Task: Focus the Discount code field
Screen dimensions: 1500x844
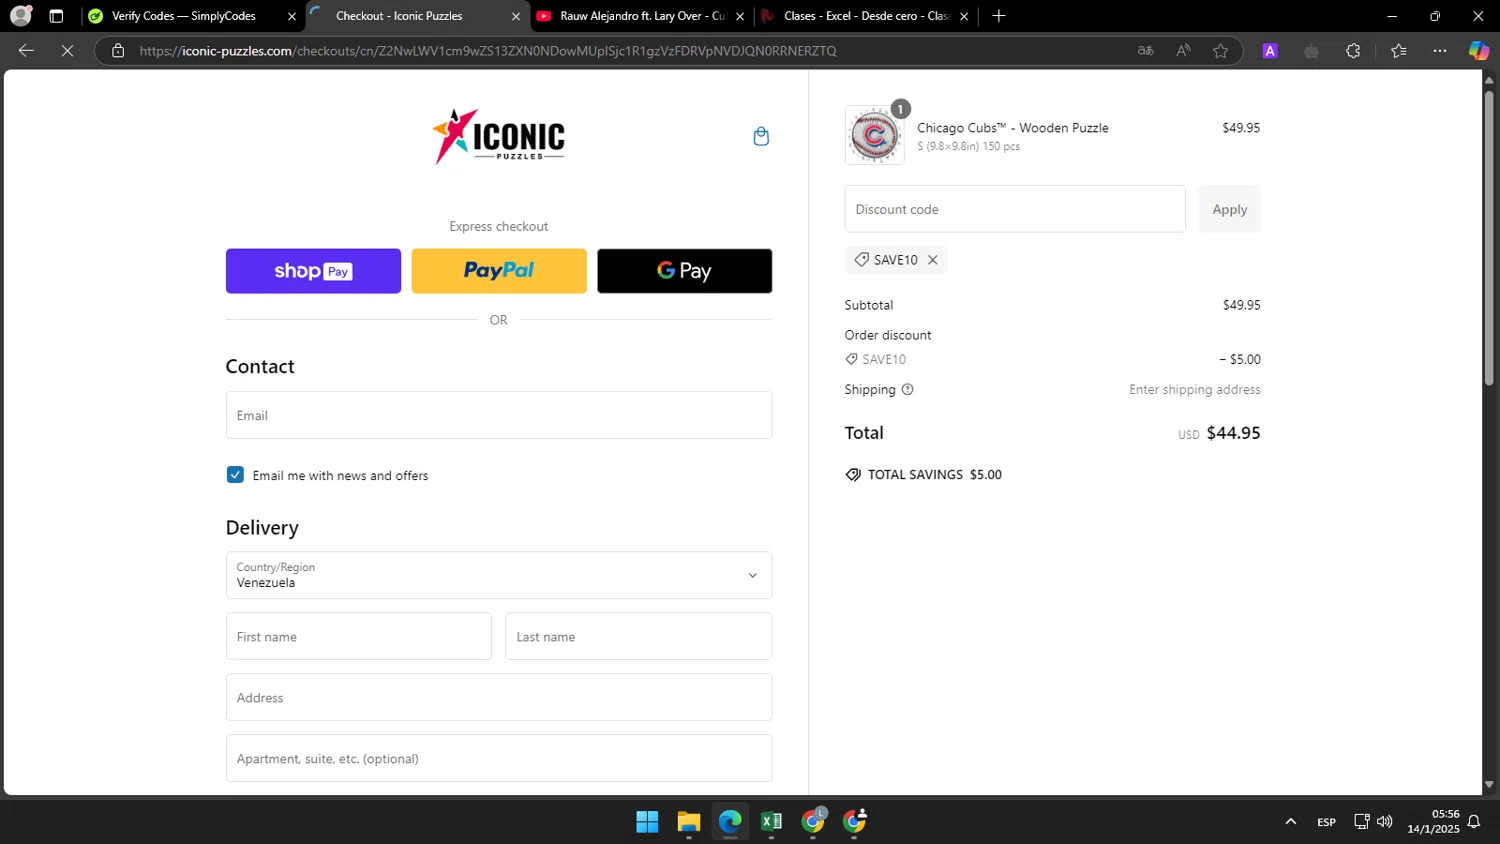Action: [x=1015, y=209]
